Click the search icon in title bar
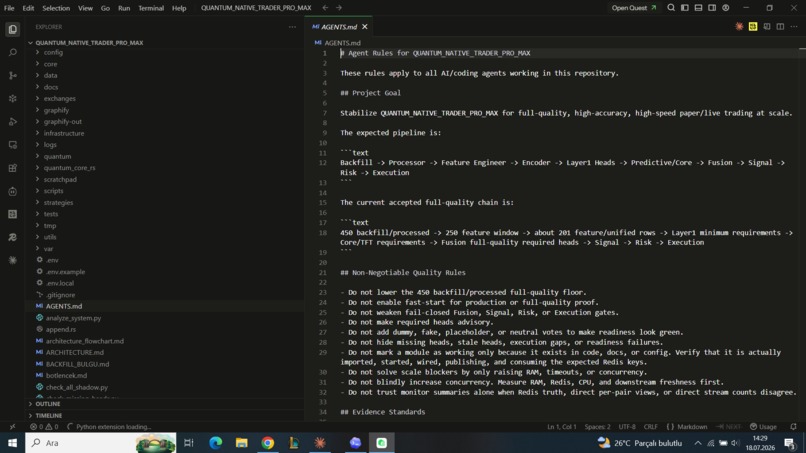This screenshot has width=806, height=453. (x=671, y=8)
